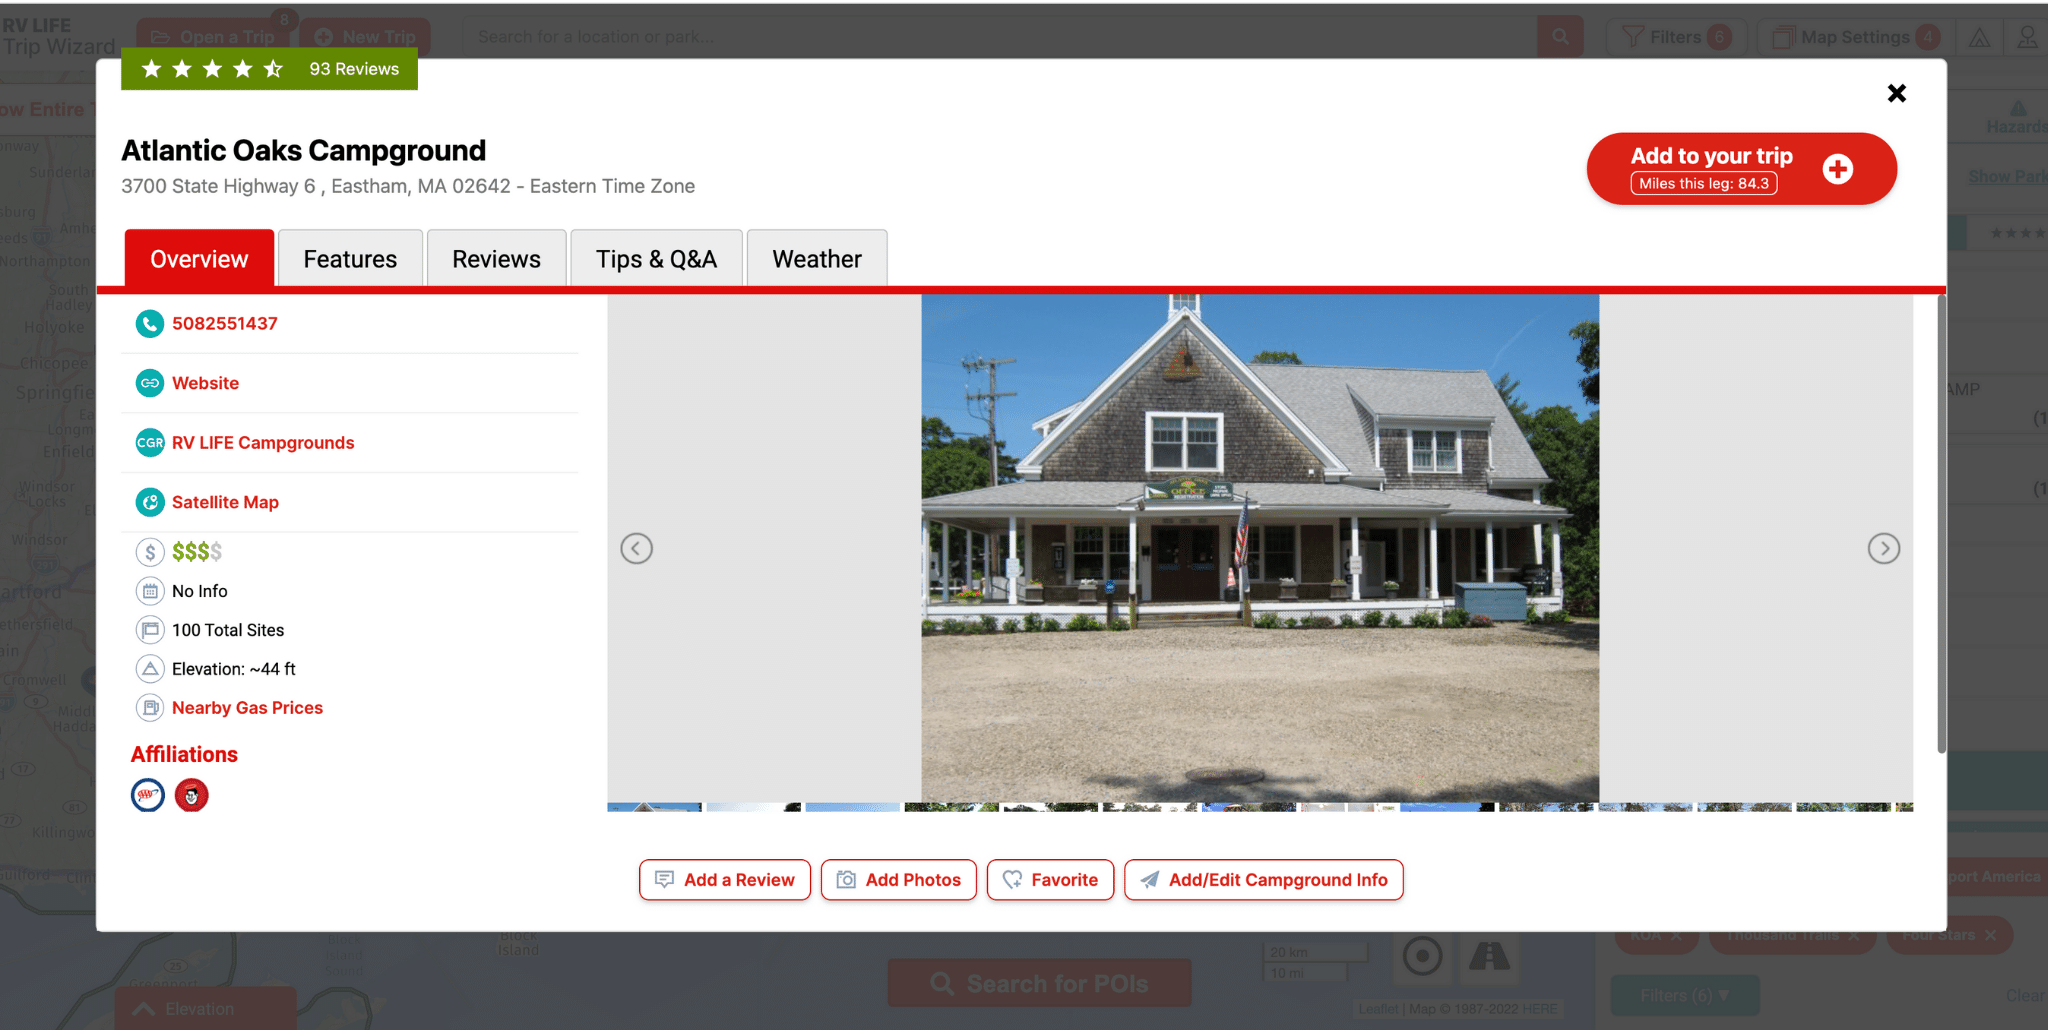
Task: Click the Good Sam affiliation badge icon
Action: pos(191,795)
